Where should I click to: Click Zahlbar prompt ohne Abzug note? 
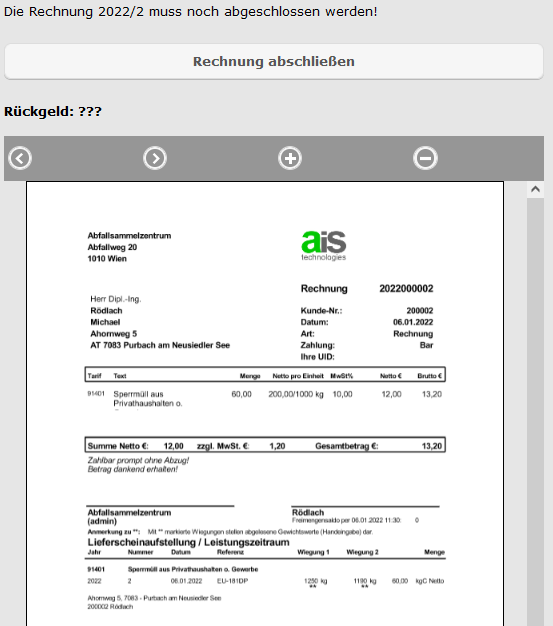coord(138,460)
